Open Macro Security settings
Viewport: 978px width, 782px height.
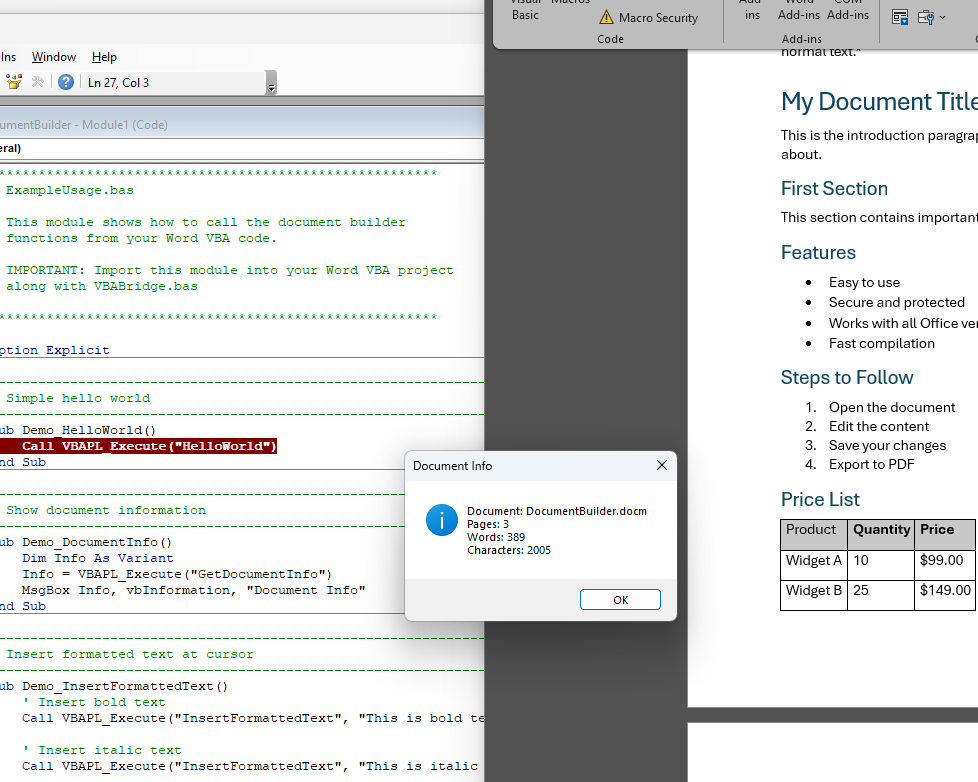click(648, 17)
